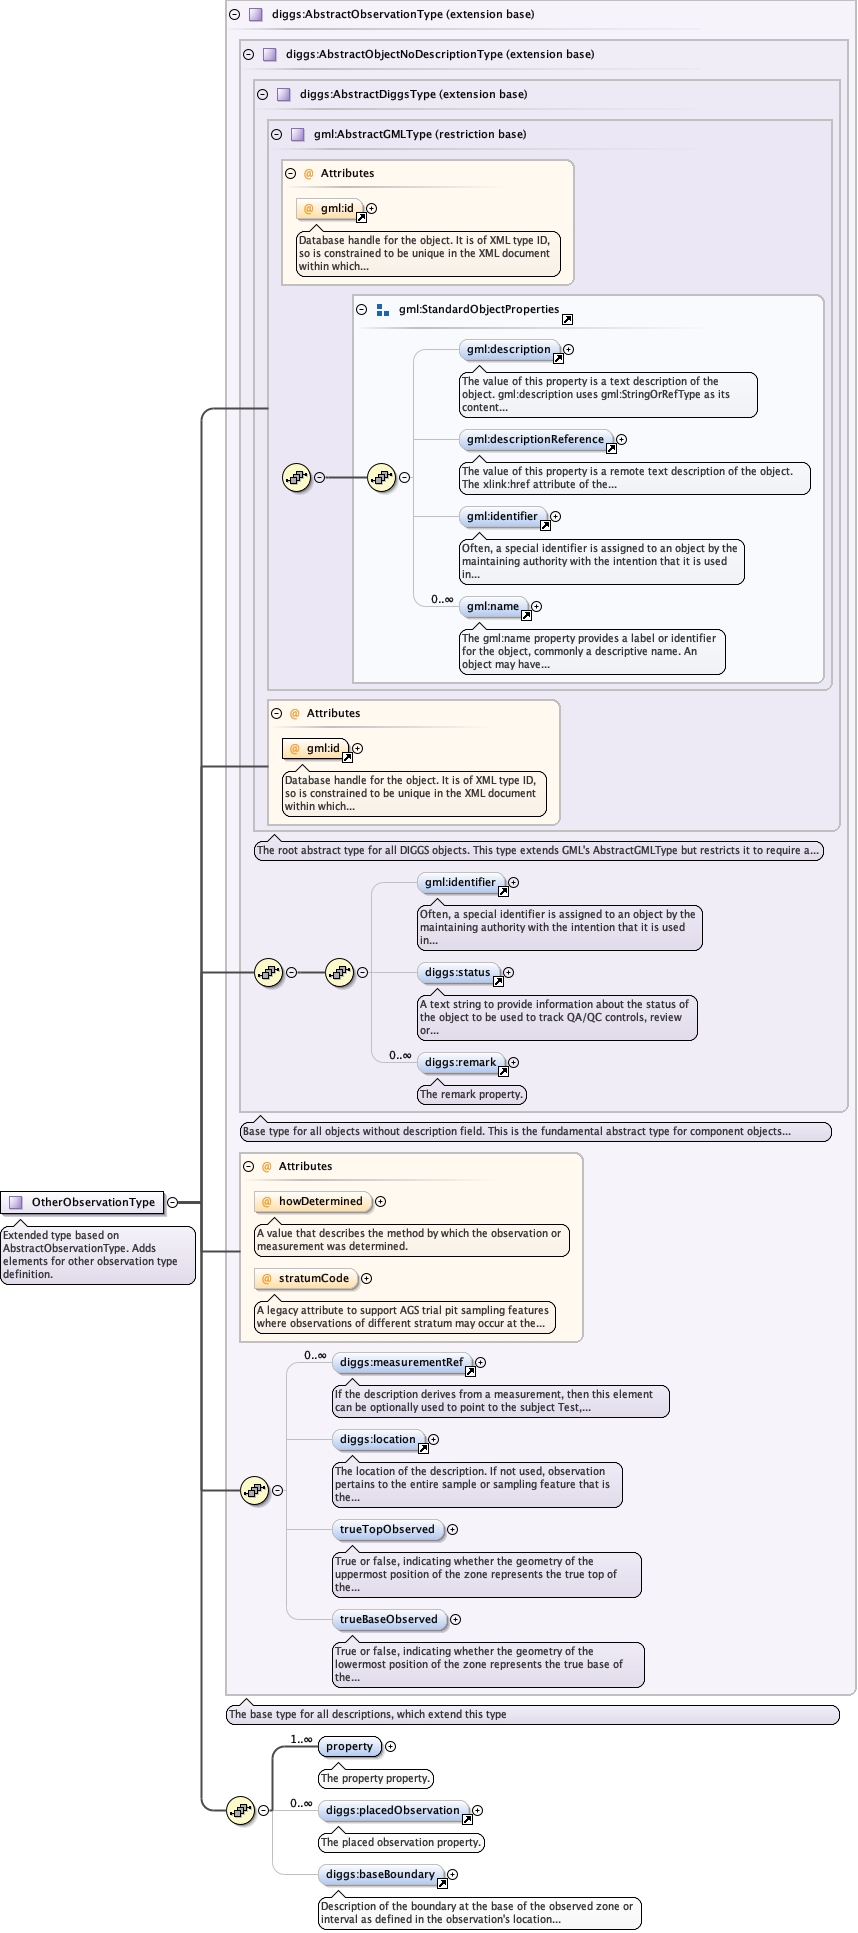Viewport: 858px width, 1933px height.
Task: Click the link arrow on diggs:baseBoundary
Action: click(x=442, y=1883)
